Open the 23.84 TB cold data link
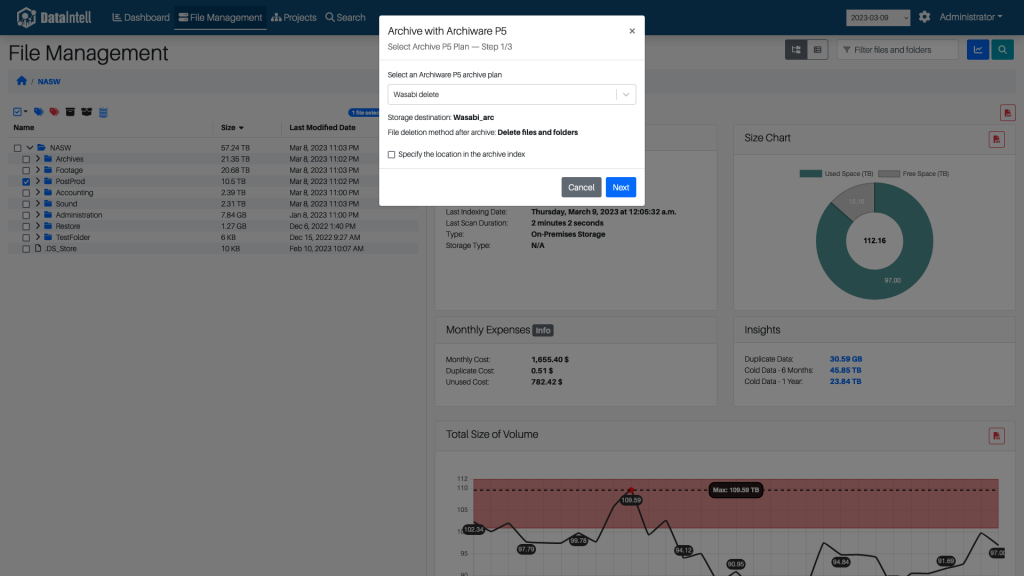Image resolution: width=1024 pixels, height=576 pixels. (845, 381)
